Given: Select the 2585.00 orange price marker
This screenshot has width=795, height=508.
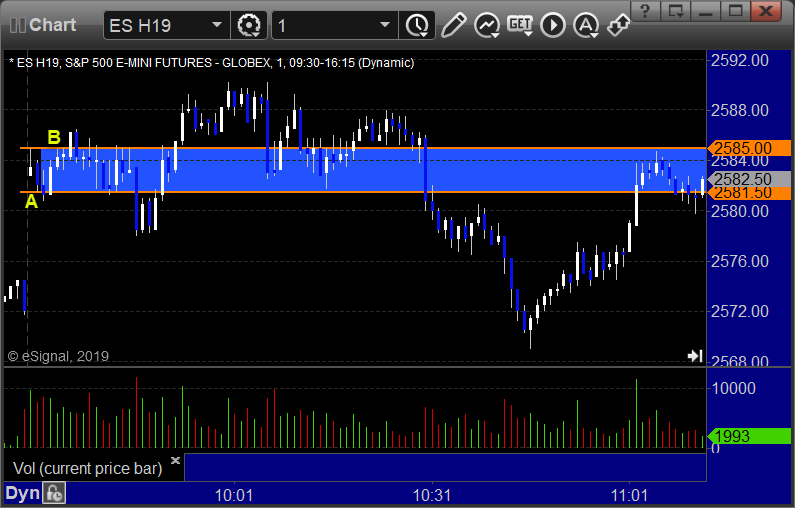Looking at the screenshot, I should pyautogui.click(x=748, y=148).
